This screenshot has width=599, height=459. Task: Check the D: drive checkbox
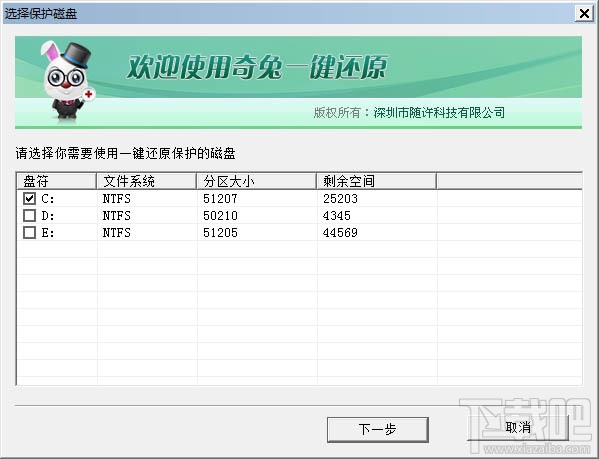click(29, 216)
